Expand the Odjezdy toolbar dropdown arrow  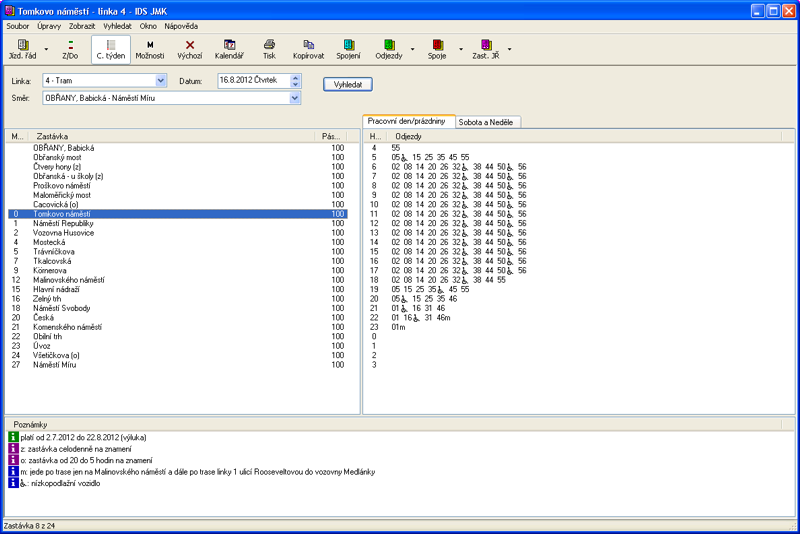coord(413,49)
